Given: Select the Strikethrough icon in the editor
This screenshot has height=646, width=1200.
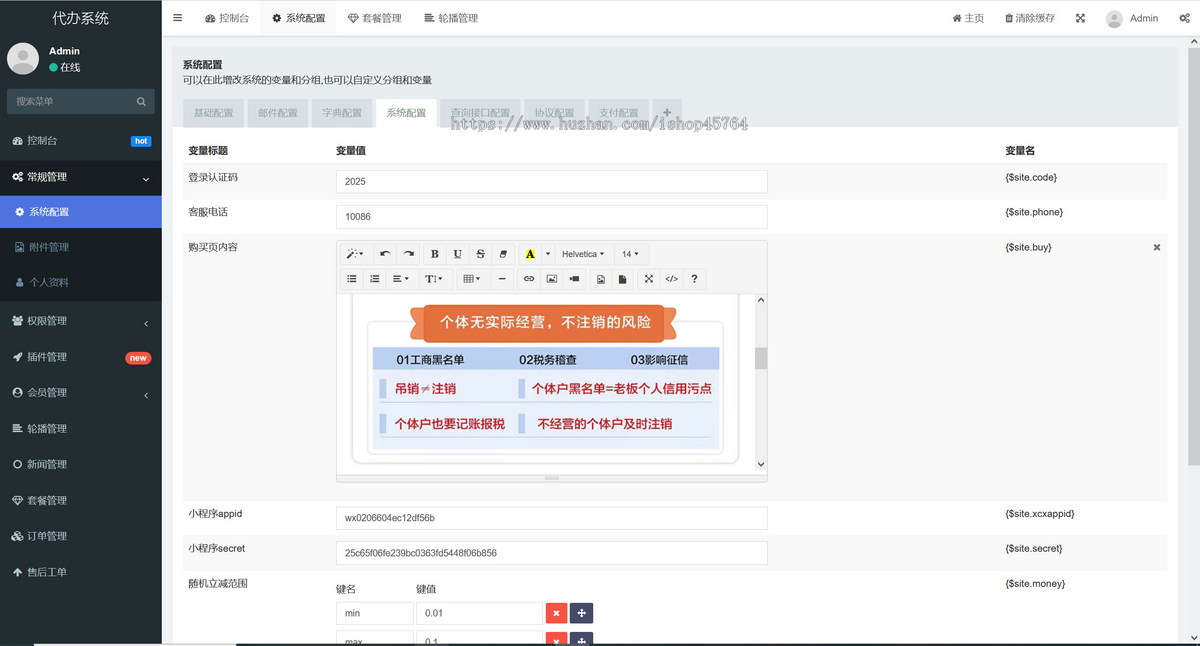Looking at the screenshot, I should [481, 253].
